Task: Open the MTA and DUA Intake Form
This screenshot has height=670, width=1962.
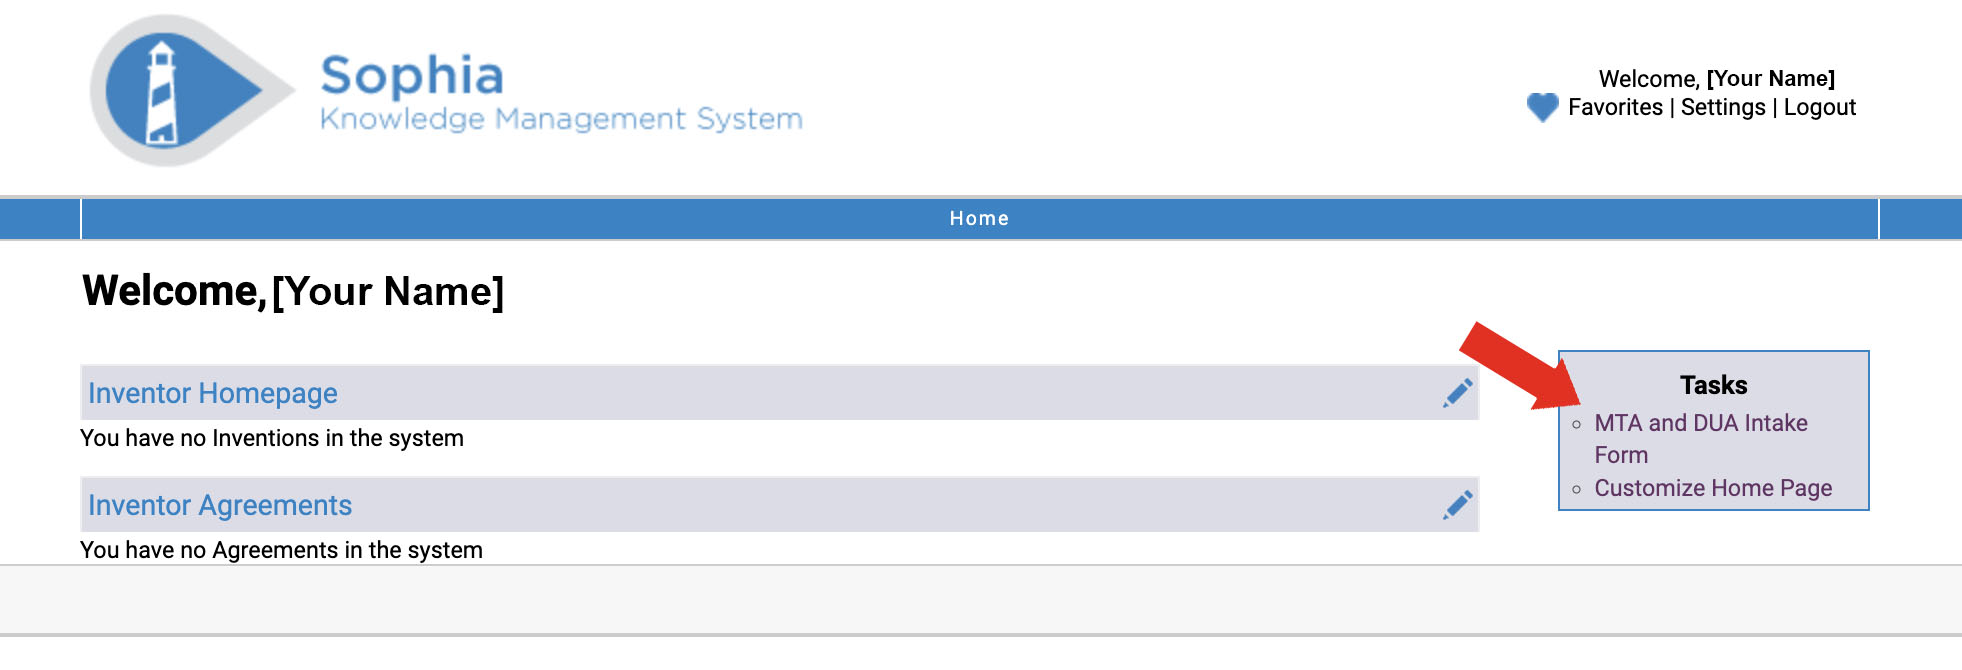Action: pyautogui.click(x=1700, y=424)
